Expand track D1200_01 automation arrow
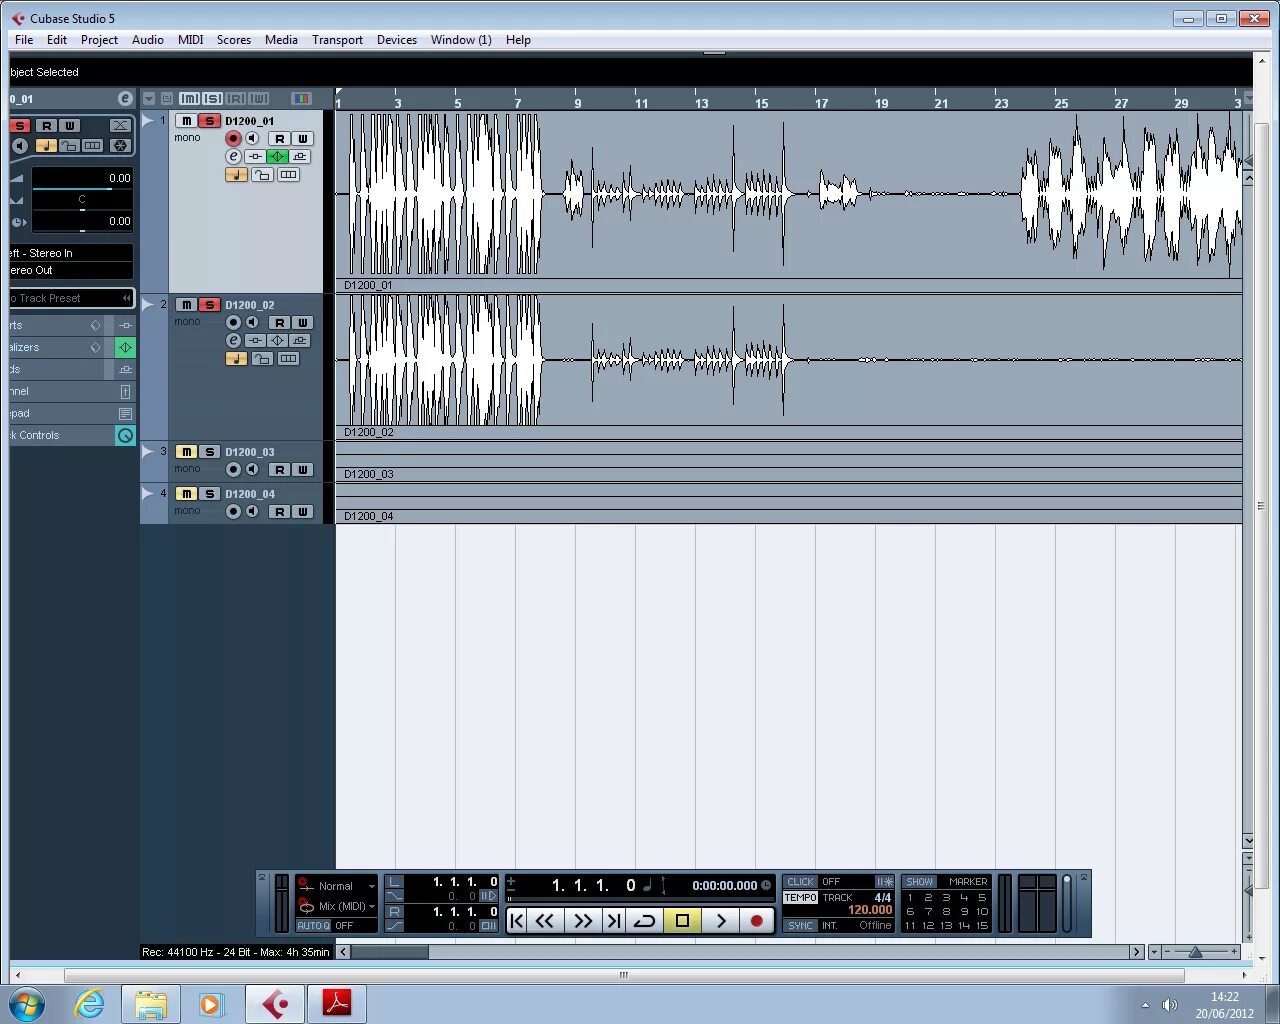This screenshot has height=1024, width=1280. pos(148,120)
